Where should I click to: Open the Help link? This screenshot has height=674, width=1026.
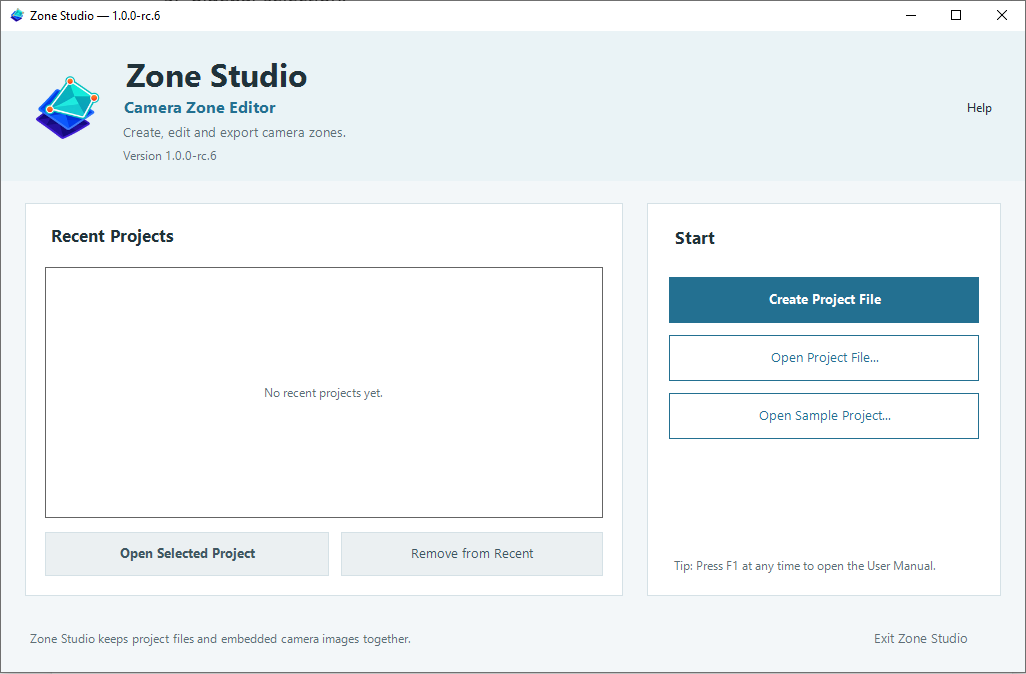click(979, 108)
